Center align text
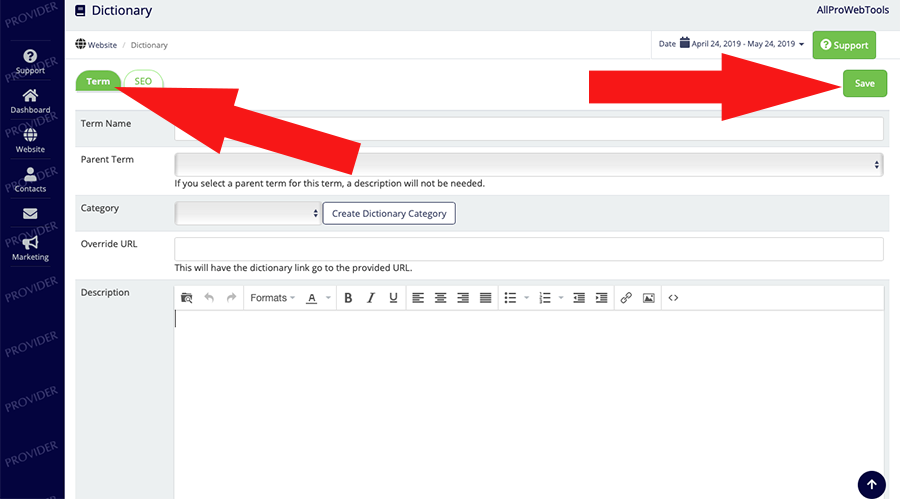 [440, 297]
